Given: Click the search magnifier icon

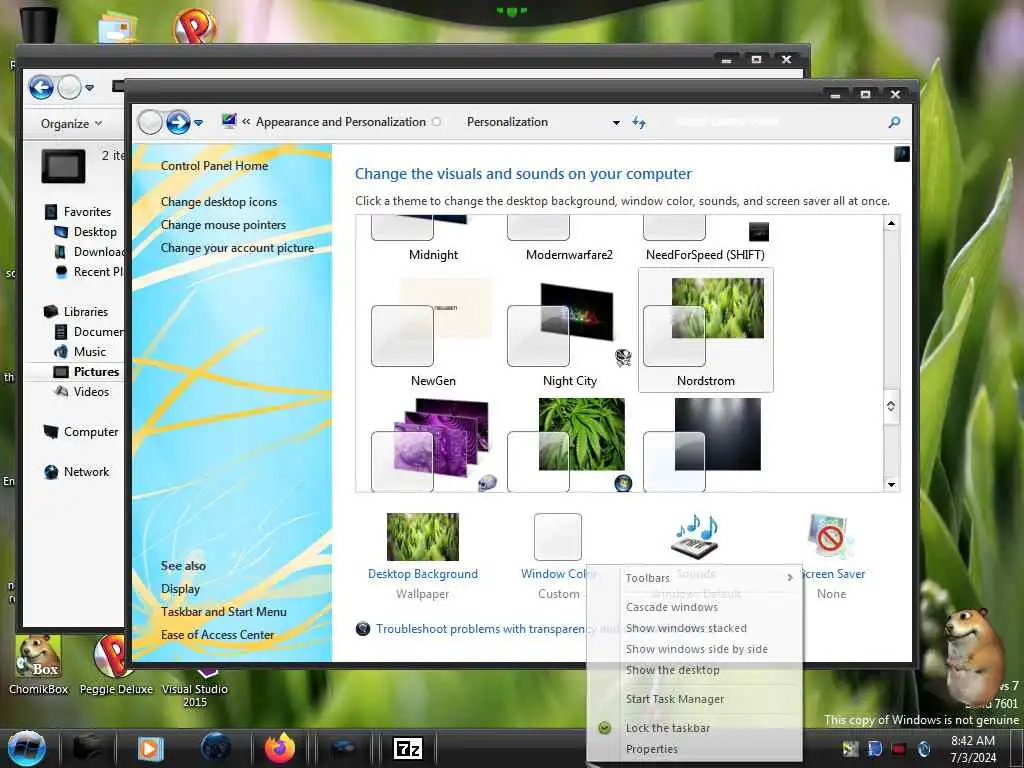Looking at the screenshot, I should (x=894, y=122).
